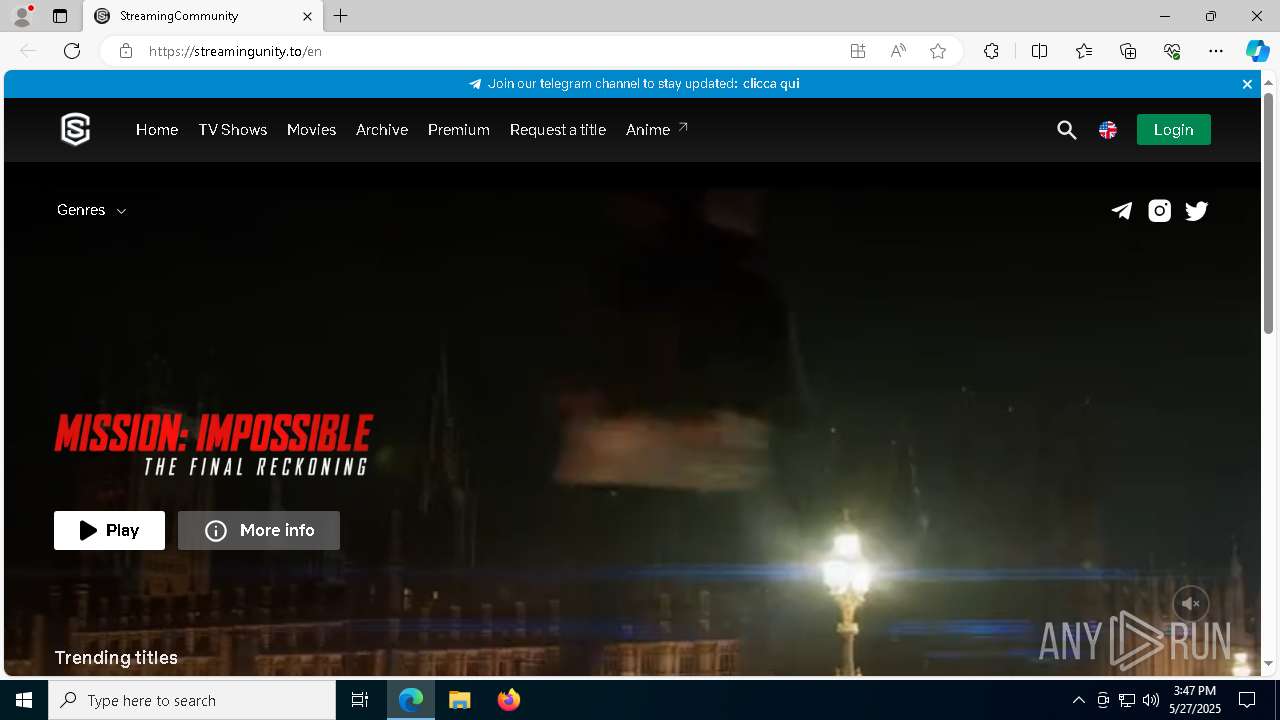The width and height of the screenshot is (1280, 720).
Task: Close the StreamingCommunity tab
Action: pos(308,16)
